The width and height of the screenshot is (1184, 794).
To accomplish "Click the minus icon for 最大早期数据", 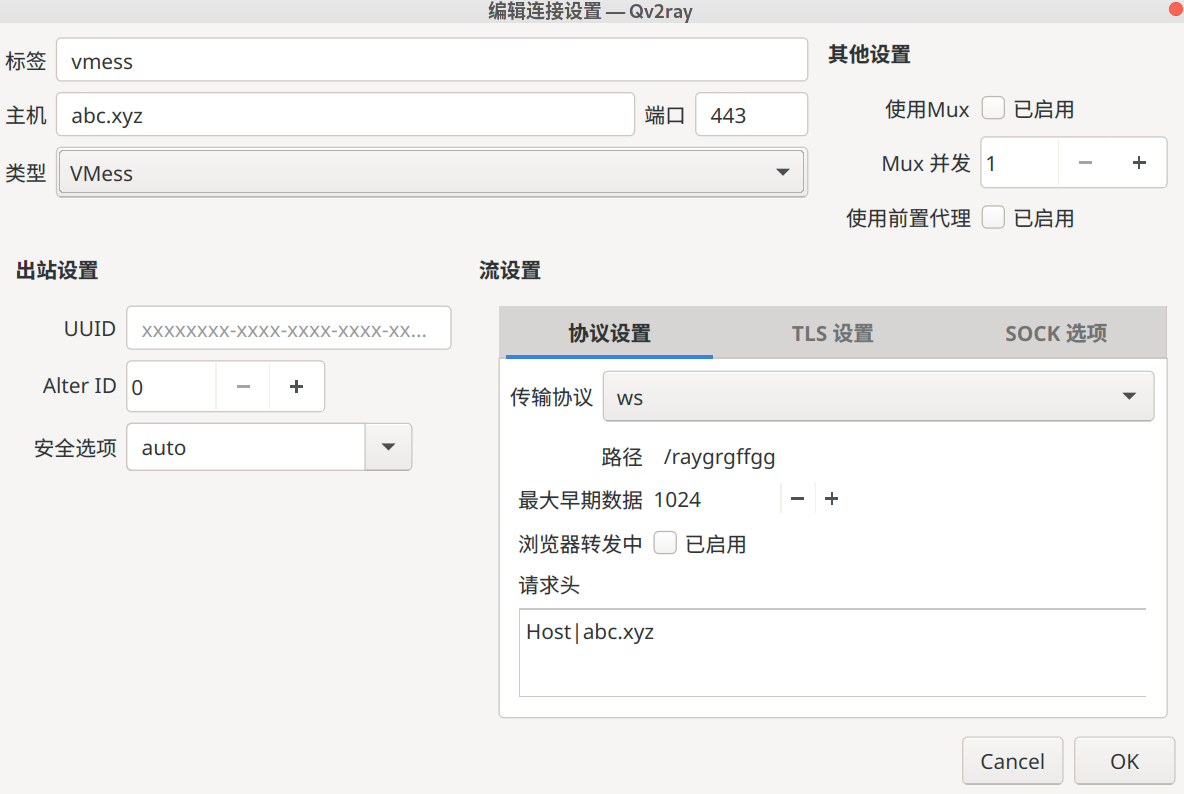I will 797,498.
